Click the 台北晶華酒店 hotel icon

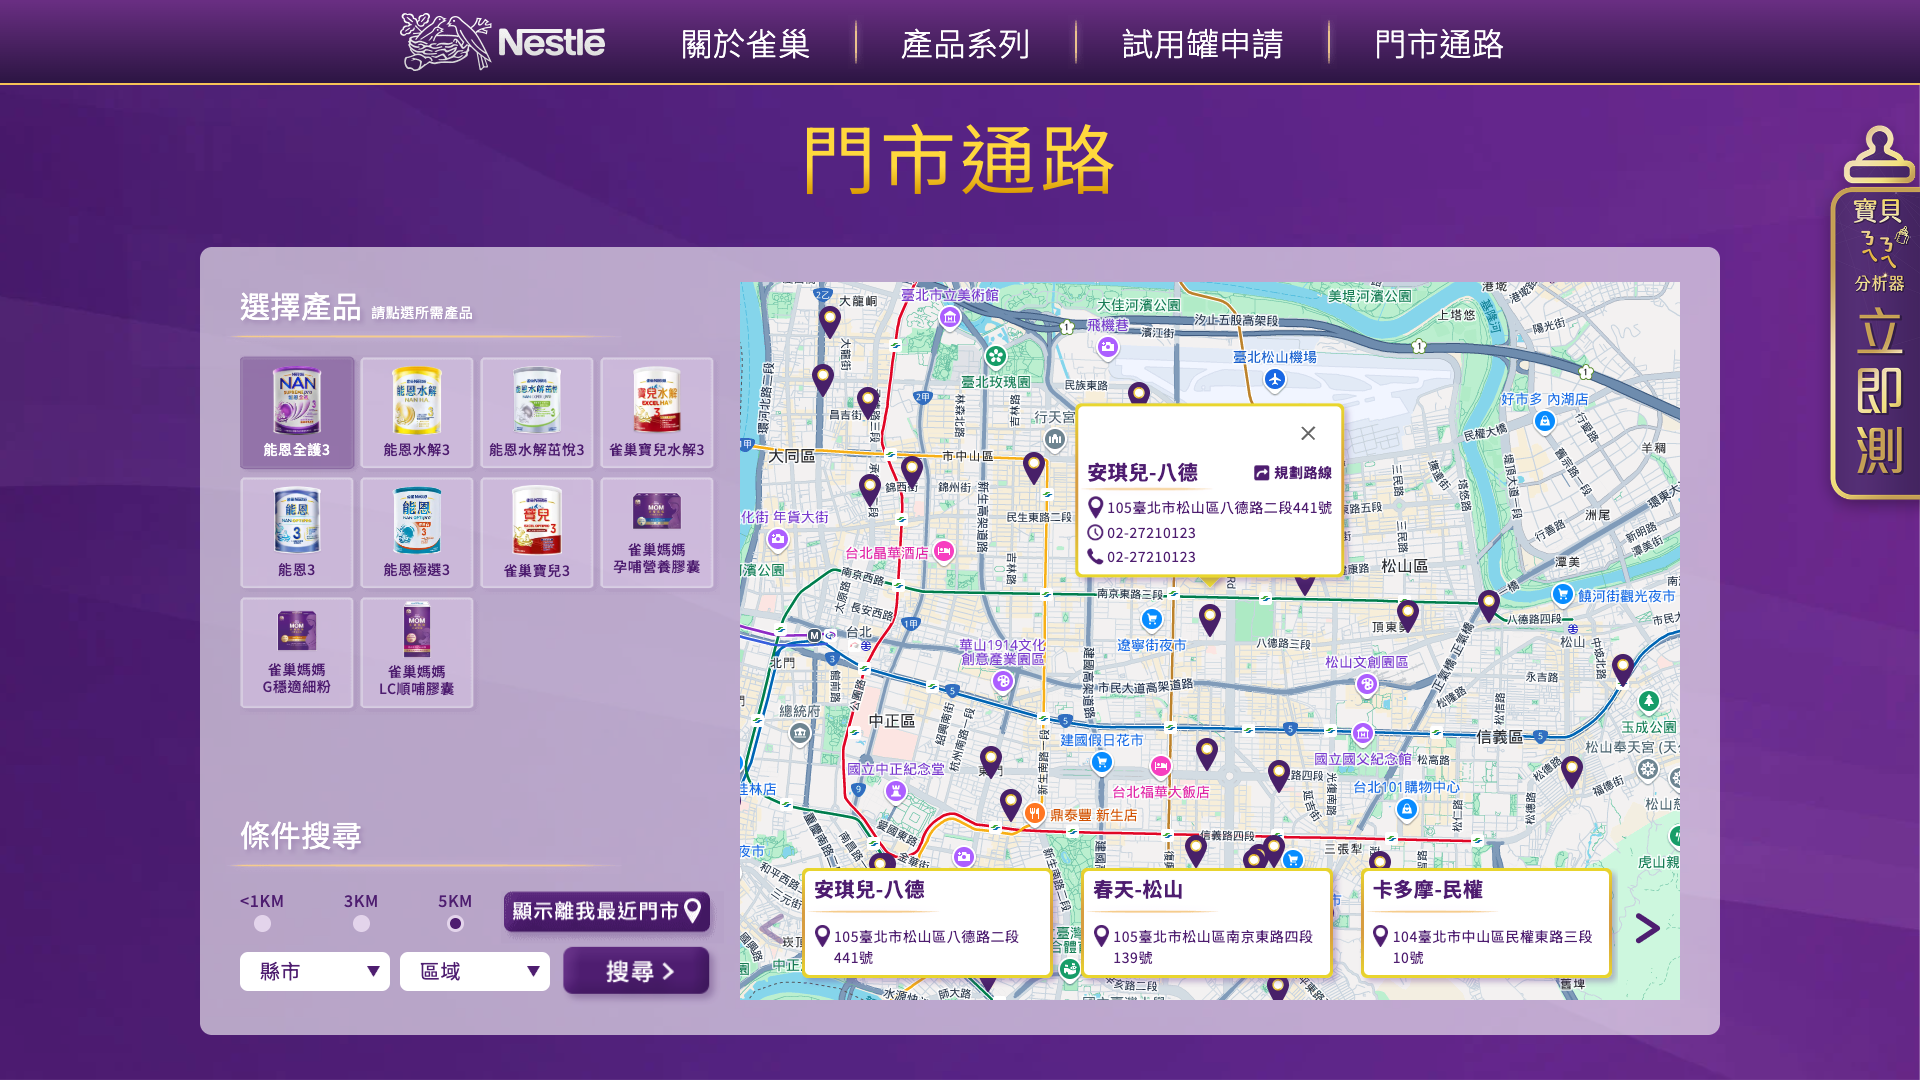tap(944, 551)
